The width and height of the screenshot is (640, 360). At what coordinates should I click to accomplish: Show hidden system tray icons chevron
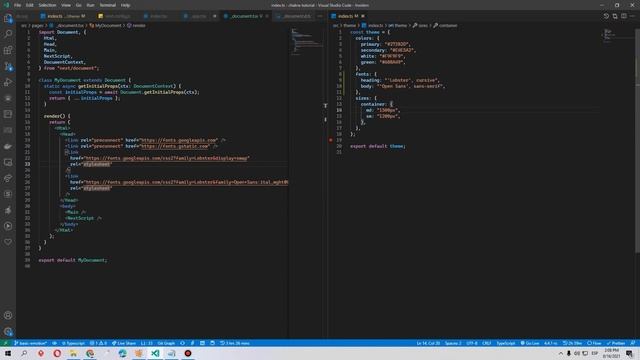pos(560,353)
